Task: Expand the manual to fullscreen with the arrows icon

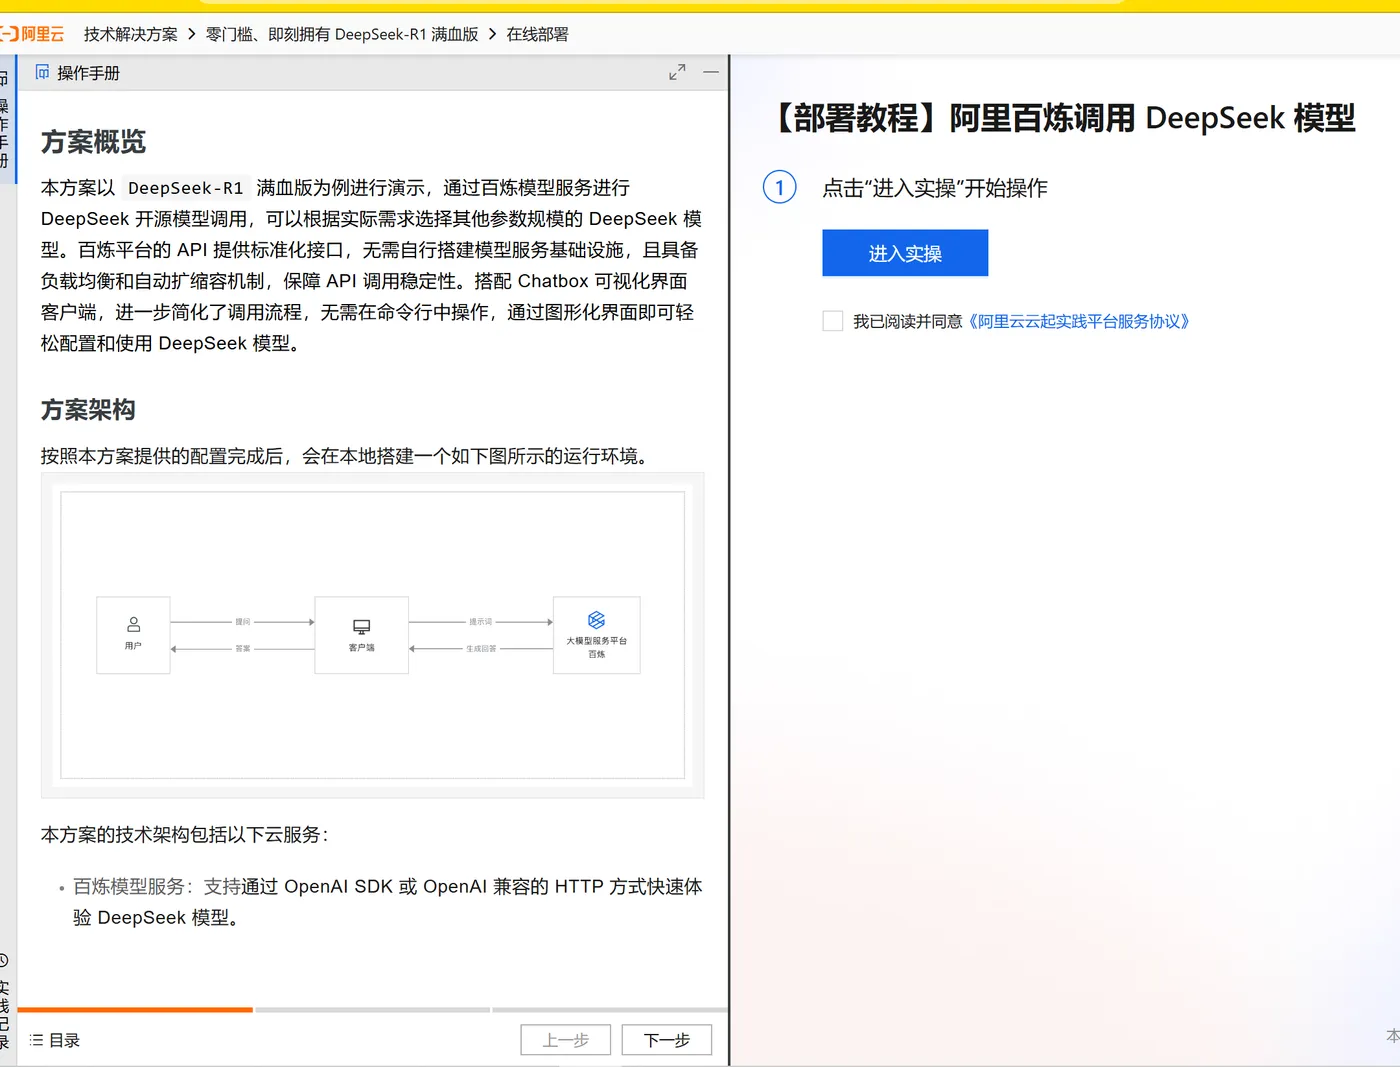Action: pyautogui.click(x=677, y=71)
